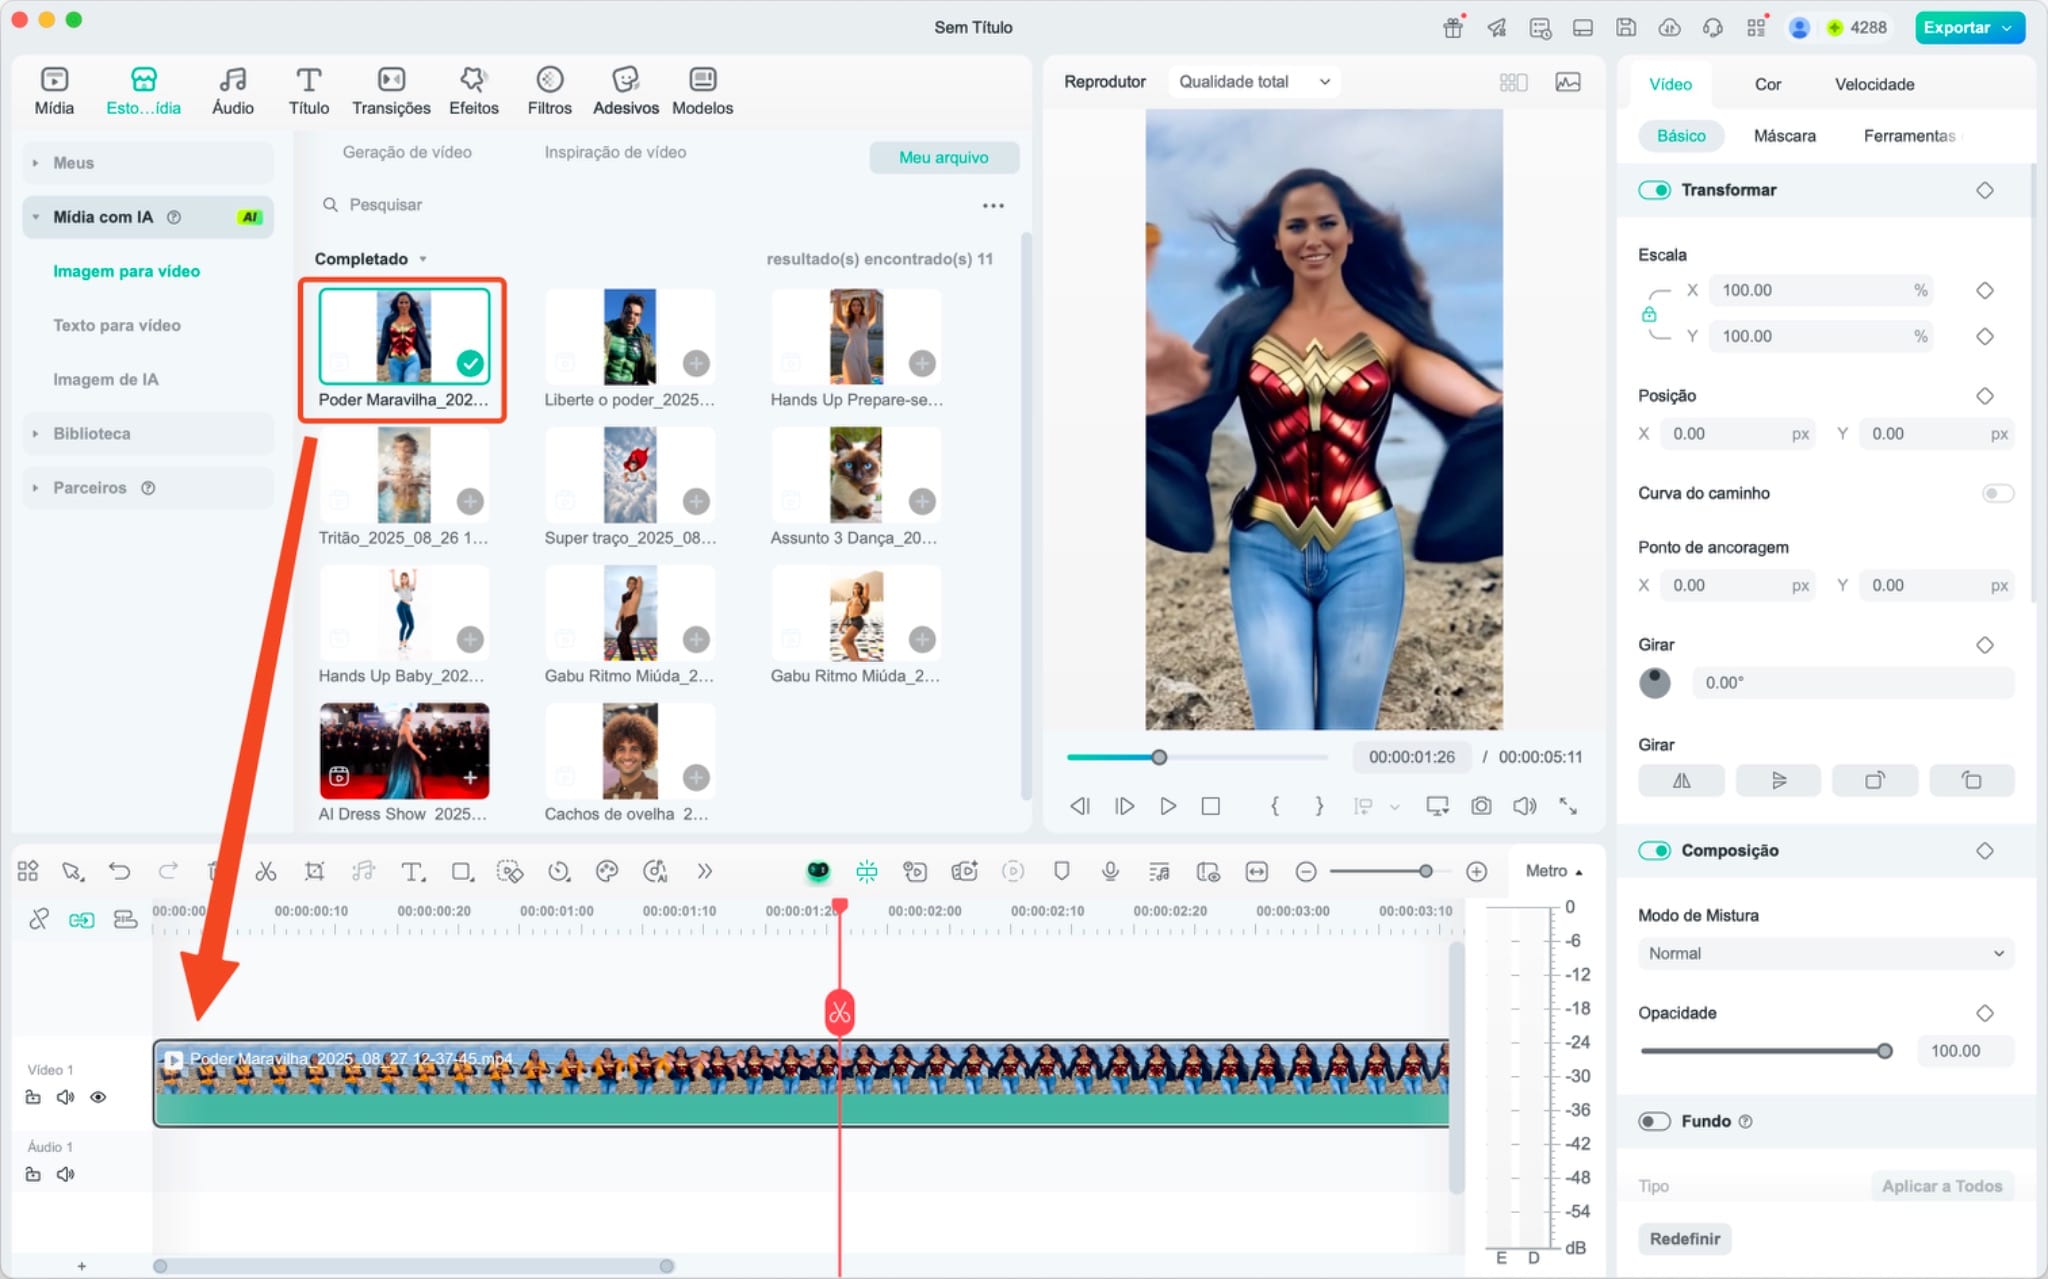
Task: Switch to the Máscara sub-tab
Action: pyautogui.click(x=1784, y=136)
